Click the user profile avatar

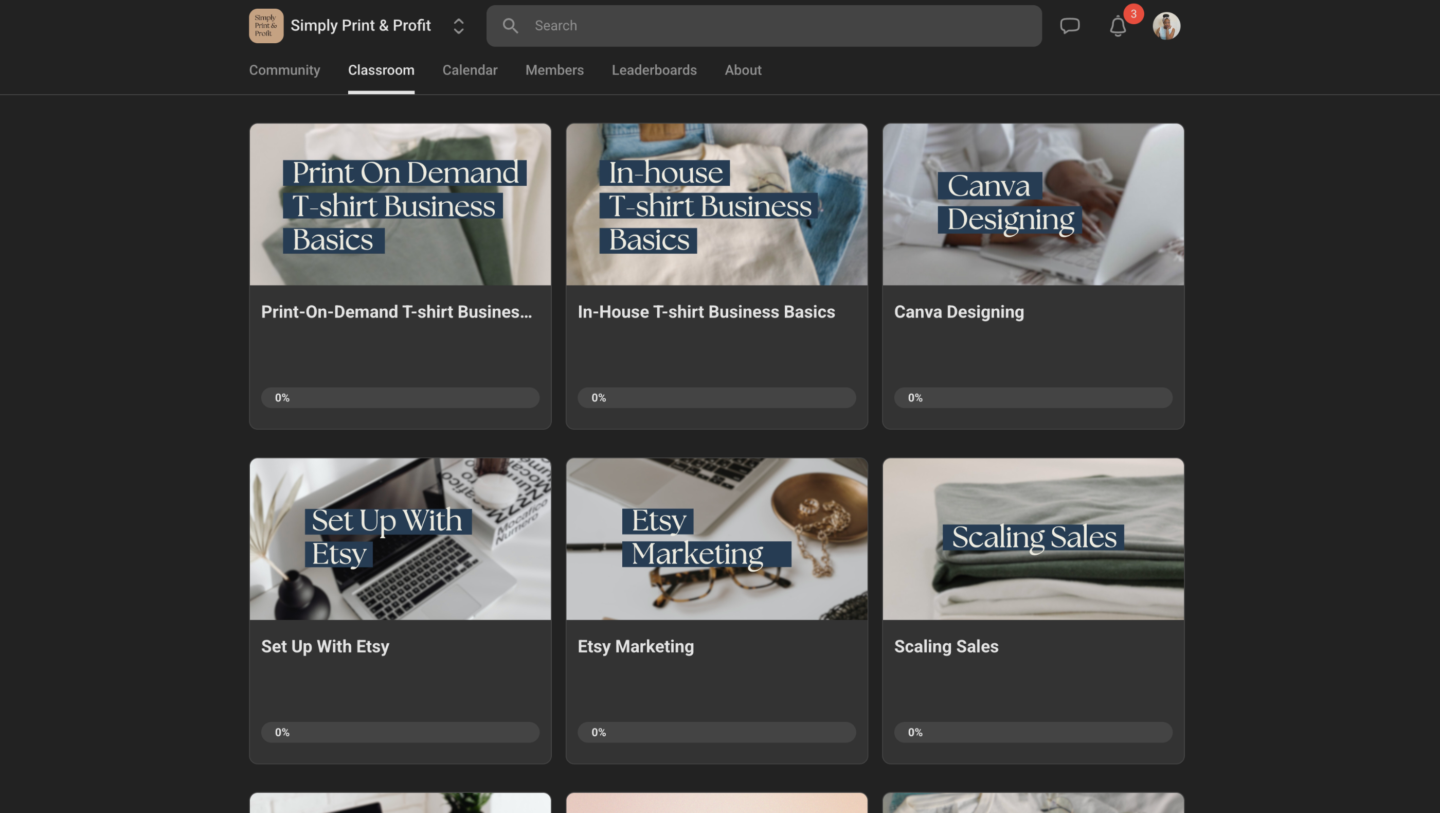[1166, 26]
